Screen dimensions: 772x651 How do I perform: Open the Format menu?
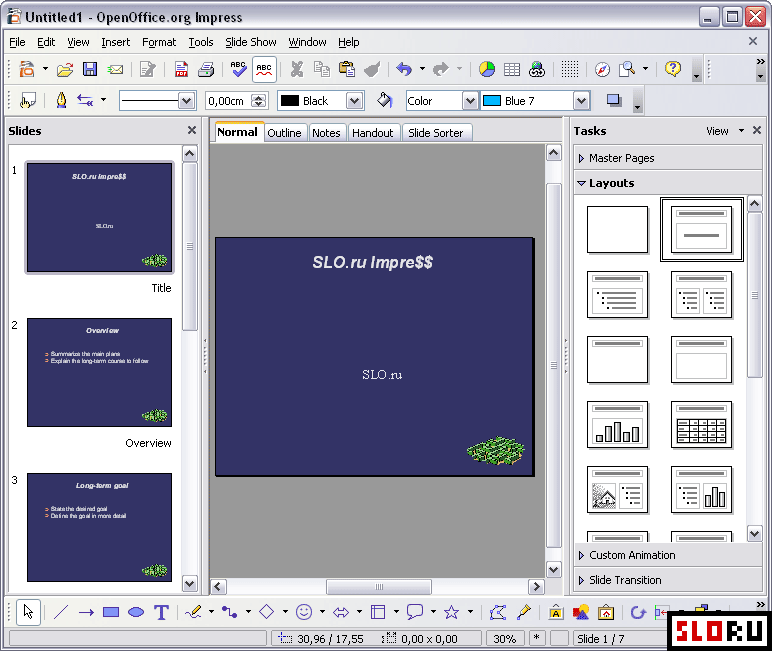coord(159,42)
